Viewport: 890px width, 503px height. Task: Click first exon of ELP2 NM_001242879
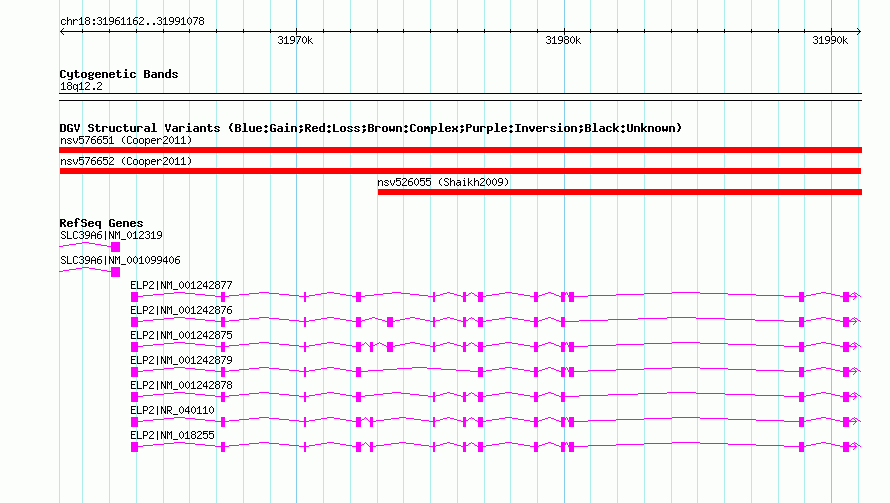tap(135, 372)
